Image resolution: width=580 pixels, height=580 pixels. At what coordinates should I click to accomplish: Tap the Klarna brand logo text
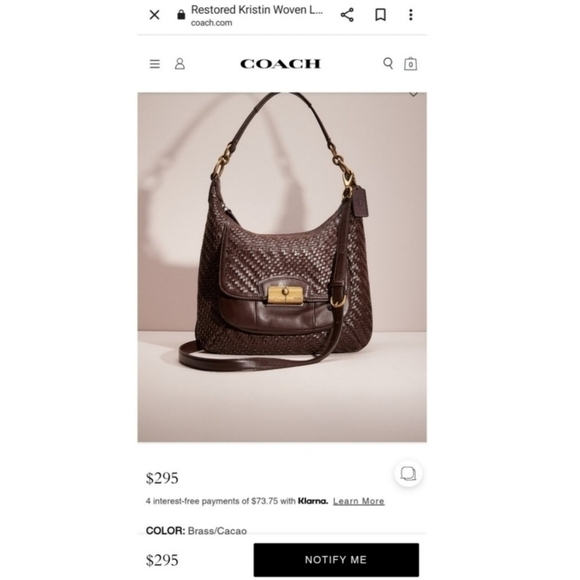pos(313,501)
